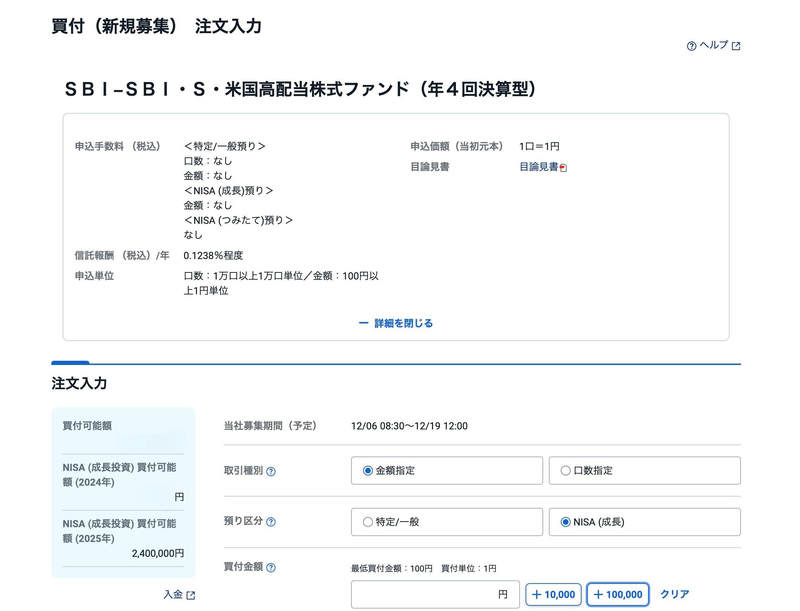Add 100,000 yen with +100,000 button

pyautogui.click(x=618, y=594)
